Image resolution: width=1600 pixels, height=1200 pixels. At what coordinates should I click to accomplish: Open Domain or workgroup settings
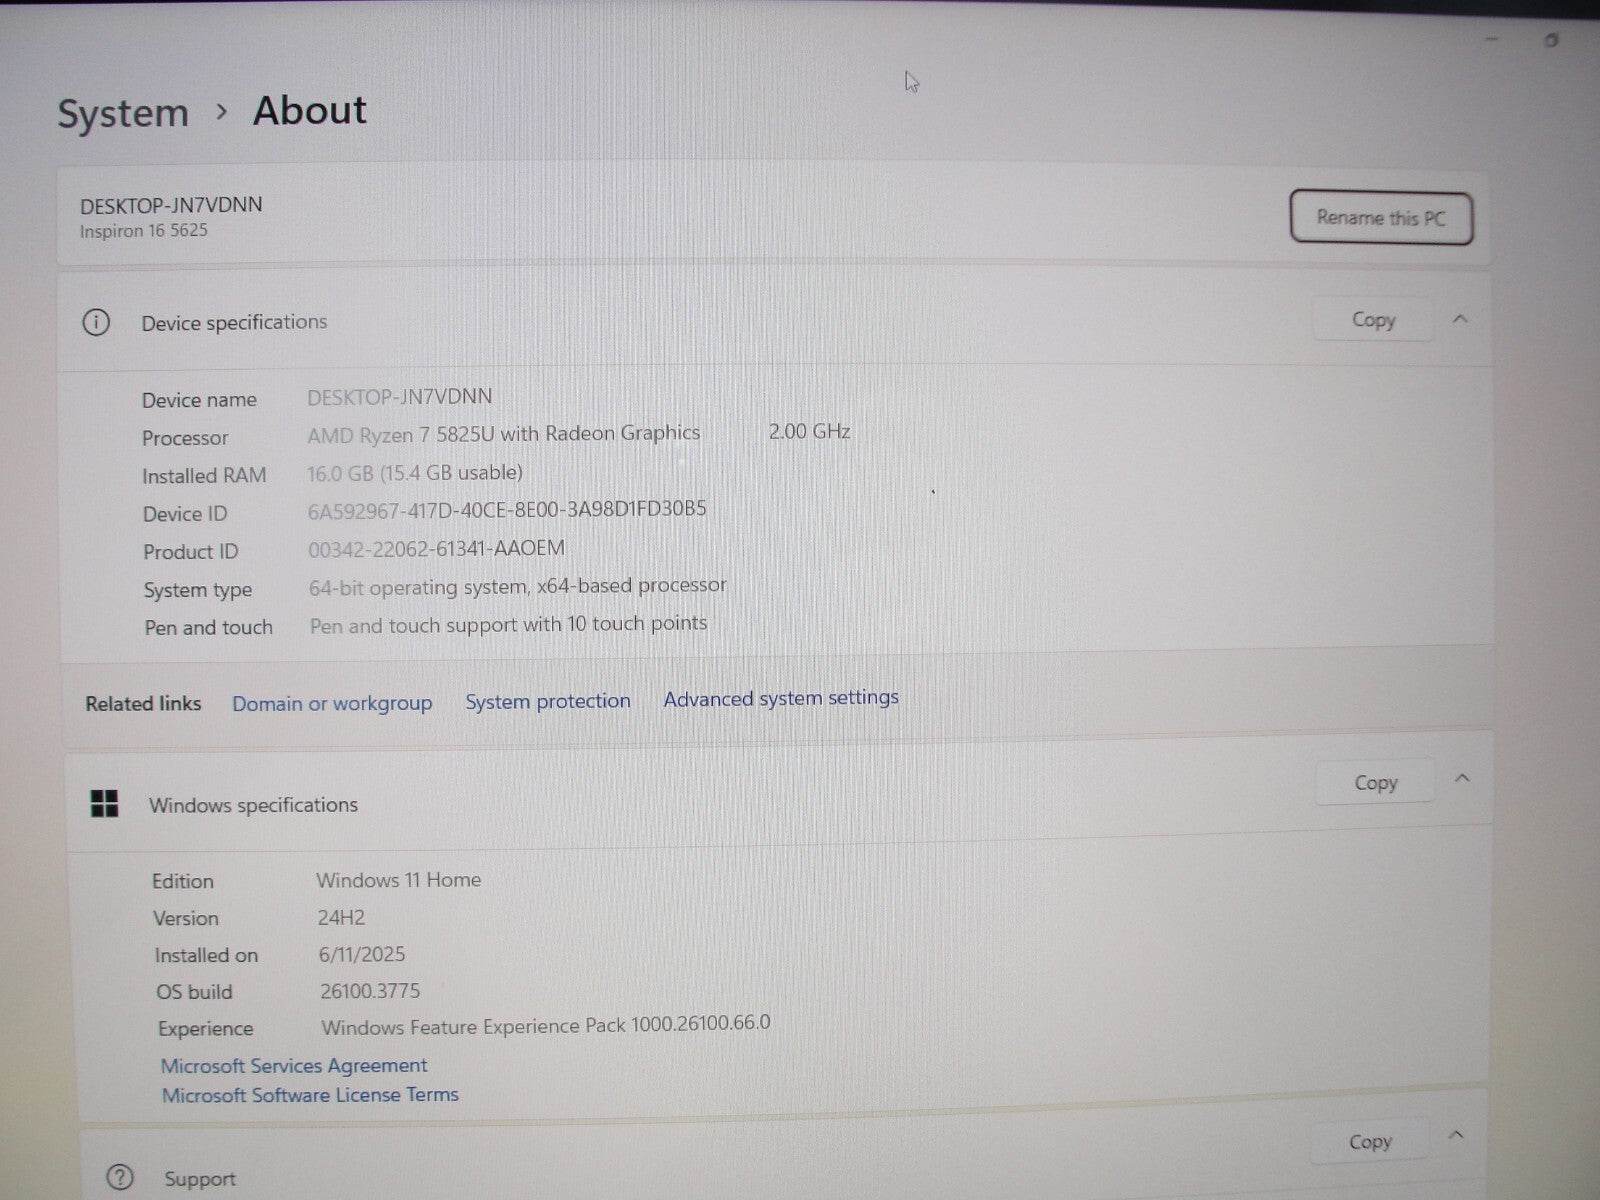(x=332, y=703)
